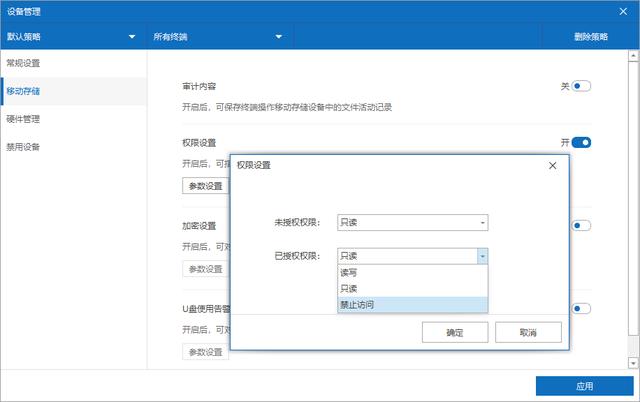Image resolution: width=640 pixels, height=402 pixels.
Task: Close the 设备管理 window
Action: [x=623, y=11]
